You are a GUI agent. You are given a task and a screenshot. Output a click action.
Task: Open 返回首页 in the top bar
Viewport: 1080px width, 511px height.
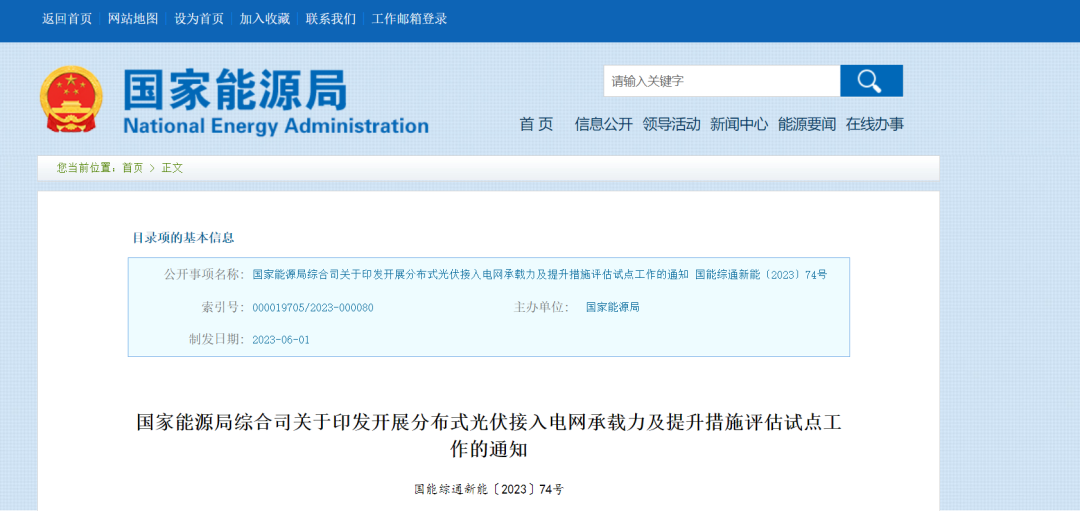click(67, 19)
